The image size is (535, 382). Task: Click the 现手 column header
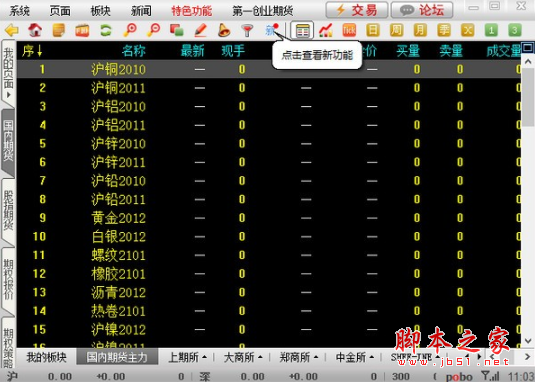(x=233, y=51)
